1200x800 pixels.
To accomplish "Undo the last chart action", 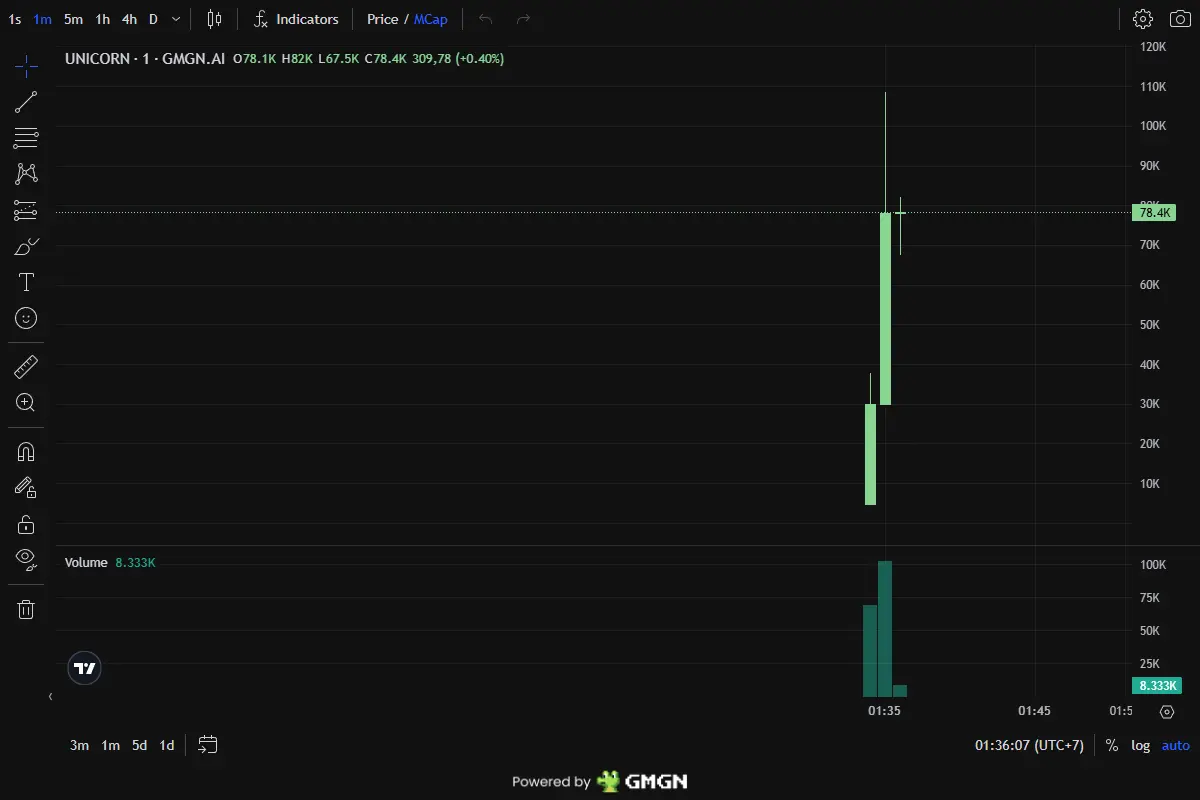I will (x=486, y=19).
